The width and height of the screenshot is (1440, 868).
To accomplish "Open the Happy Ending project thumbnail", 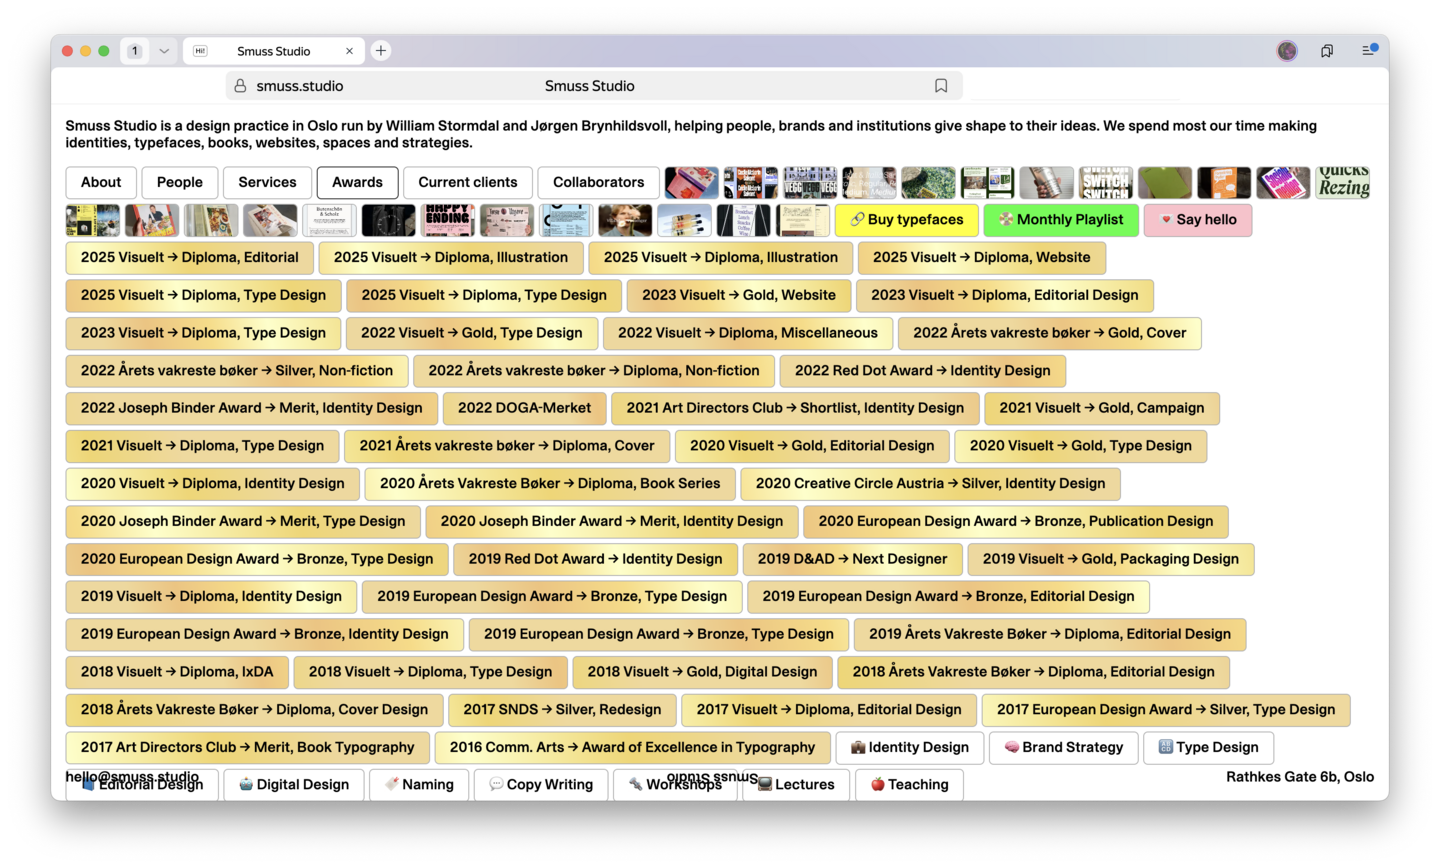I will click(x=447, y=220).
